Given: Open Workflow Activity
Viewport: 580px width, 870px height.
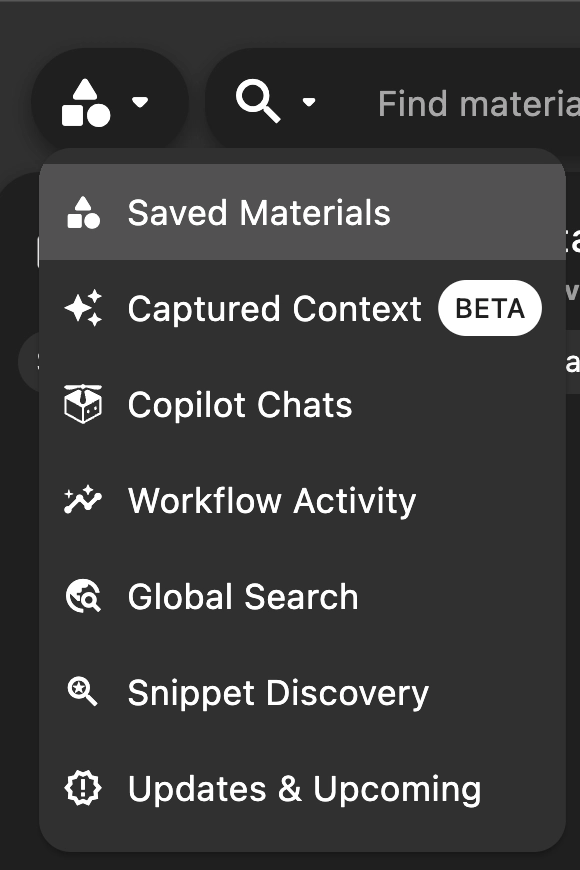Looking at the screenshot, I should pyautogui.click(x=271, y=500).
